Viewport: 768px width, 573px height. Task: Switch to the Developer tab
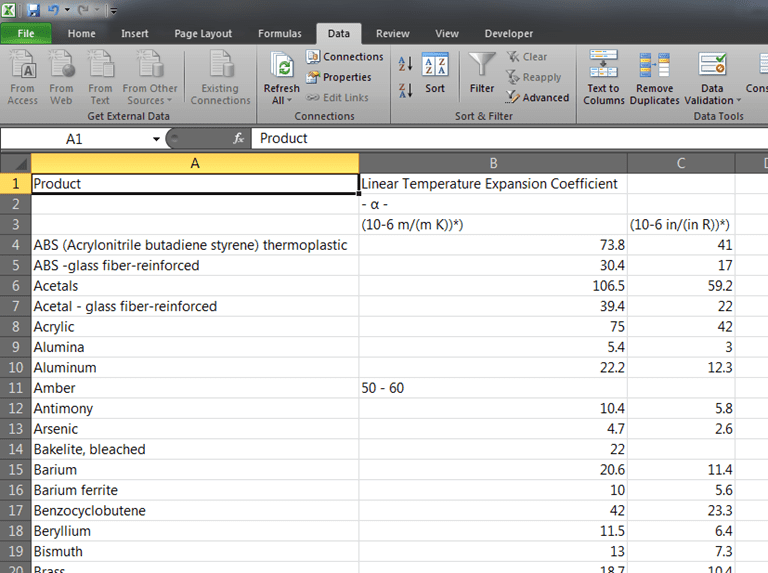click(x=508, y=33)
